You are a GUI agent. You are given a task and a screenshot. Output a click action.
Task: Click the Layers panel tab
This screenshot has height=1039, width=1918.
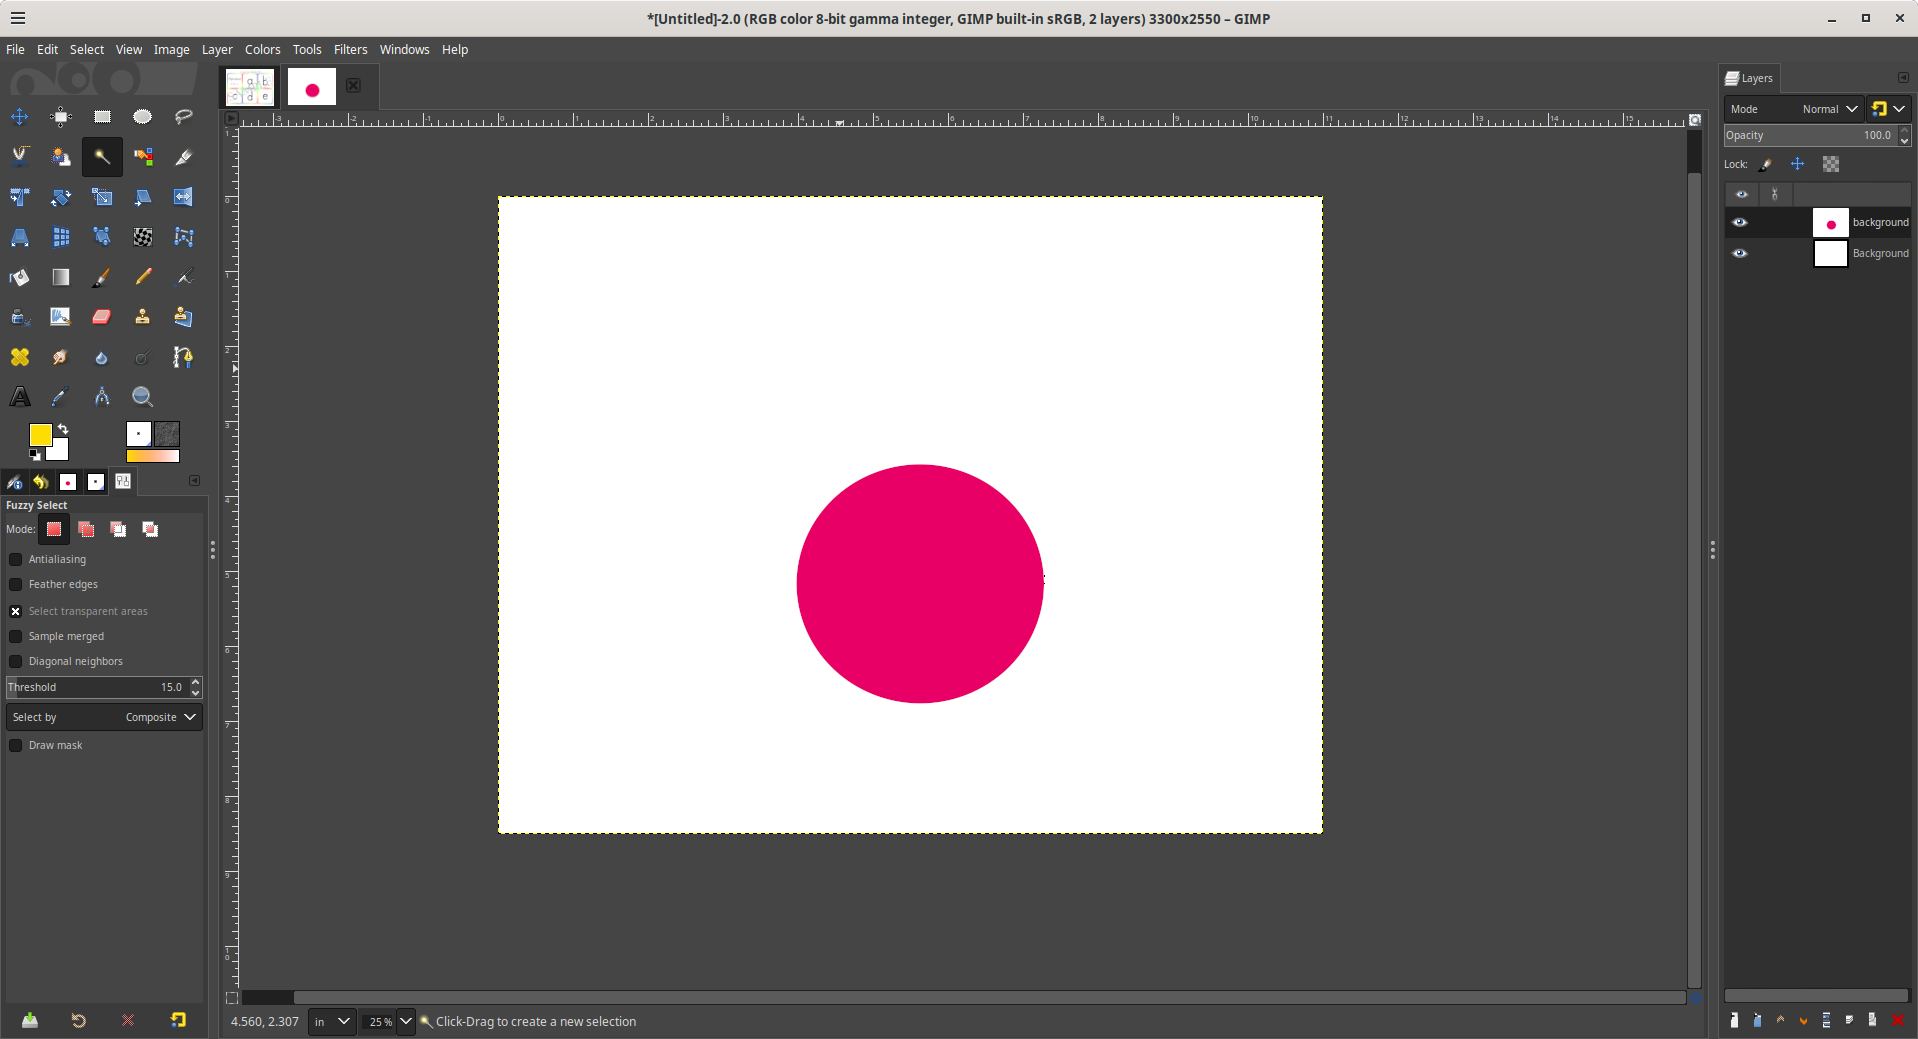point(1749,78)
